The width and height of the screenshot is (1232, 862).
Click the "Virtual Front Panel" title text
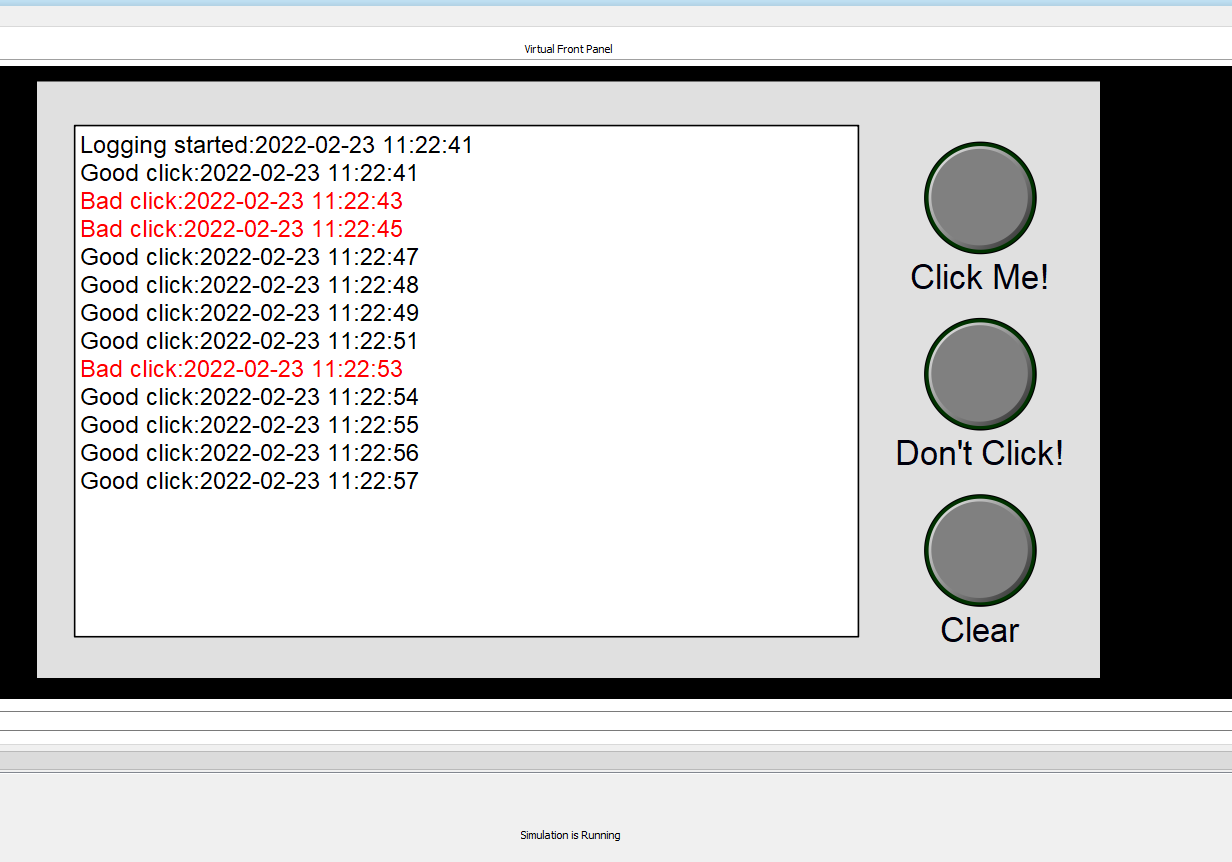point(568,48)
